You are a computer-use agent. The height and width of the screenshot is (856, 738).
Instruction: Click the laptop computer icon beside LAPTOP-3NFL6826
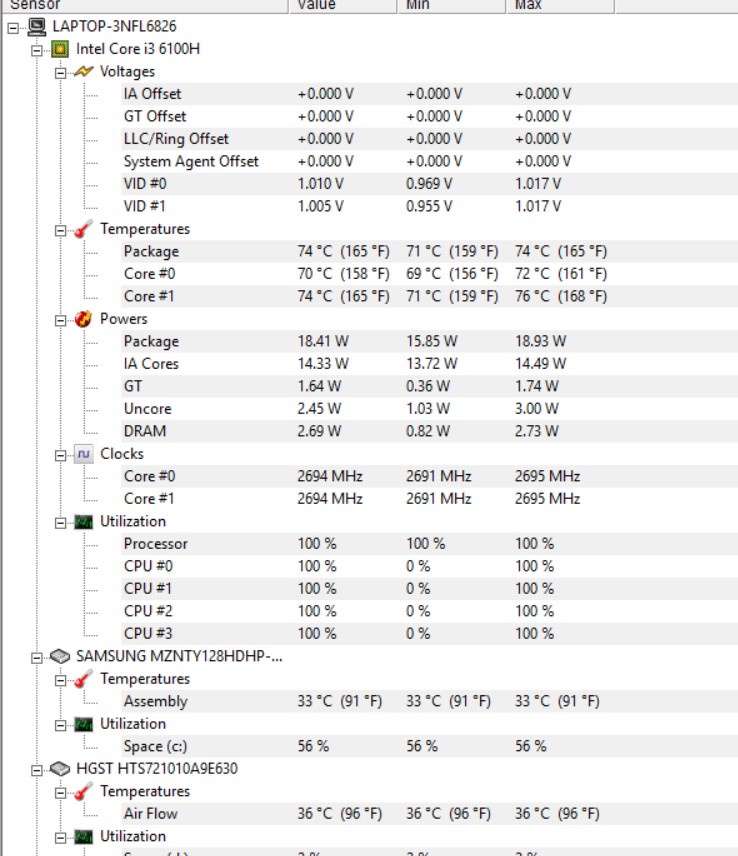(36, 26)
